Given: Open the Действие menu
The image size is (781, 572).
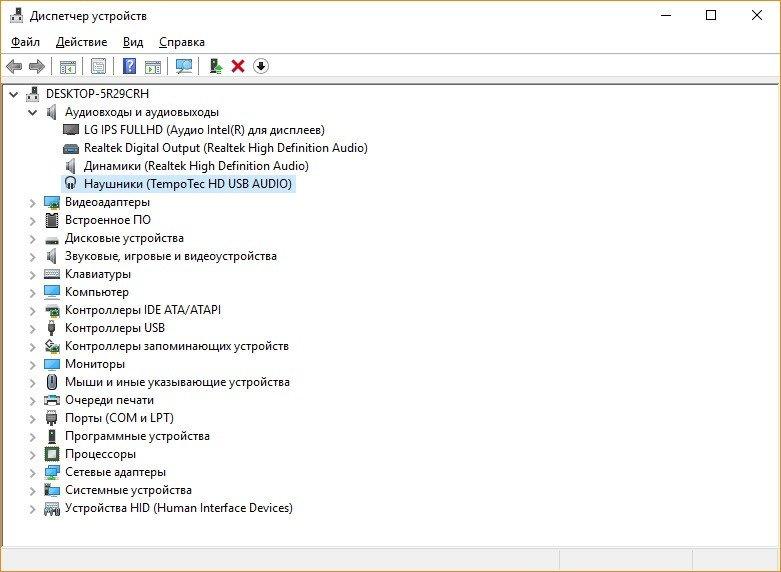Looking at the screenshot, I should coord(81,42).
